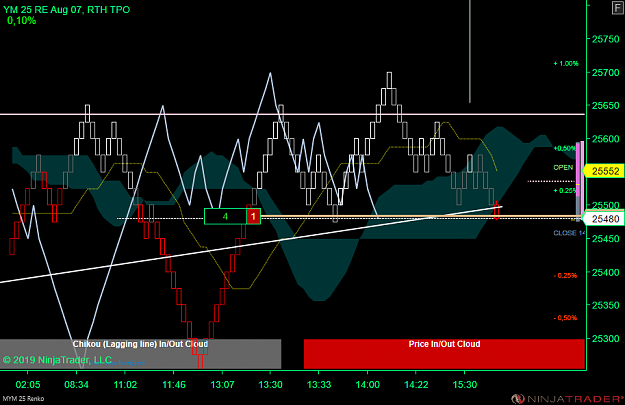Click the CLOSE level label
This screenshot has width=625, height=405.
569,233
